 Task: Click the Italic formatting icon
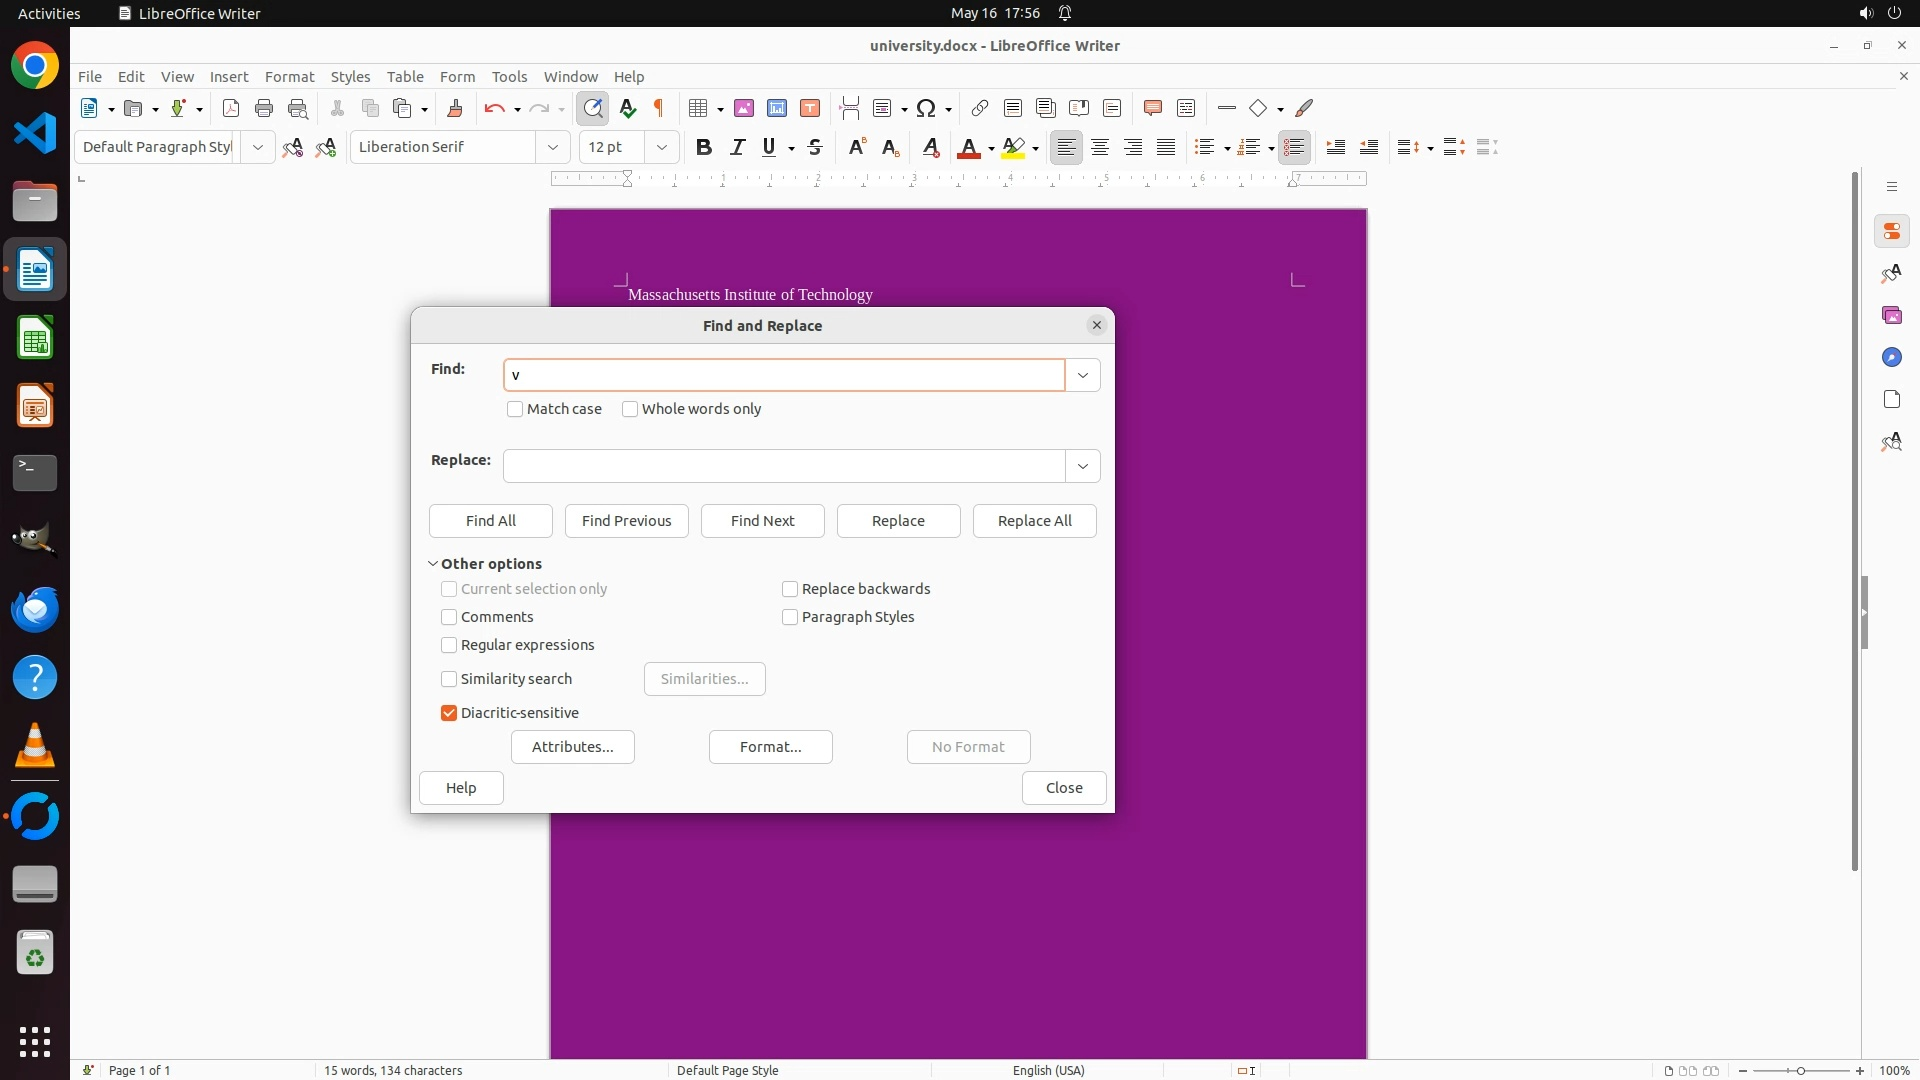pos(738,147)
